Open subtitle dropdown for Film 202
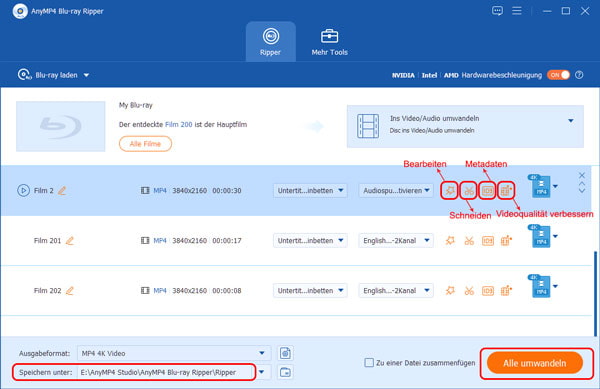The height and width of the screenshot is (389, 600). click(310, 291)
